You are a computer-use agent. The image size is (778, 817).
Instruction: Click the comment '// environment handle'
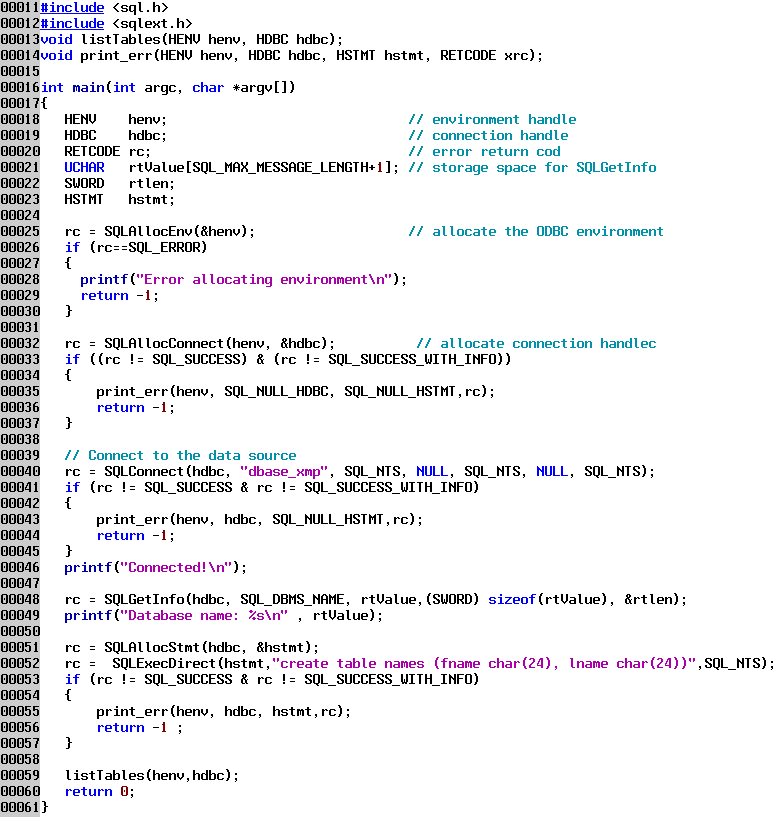[492, 120]
